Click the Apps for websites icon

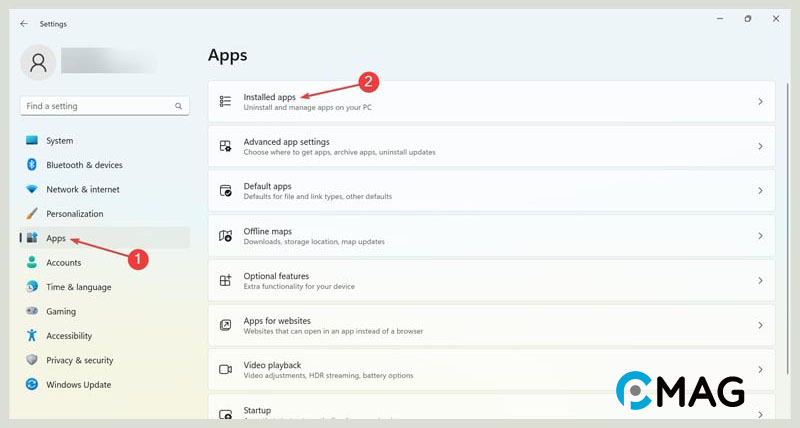pyautogui.click(x=225, y=325)
